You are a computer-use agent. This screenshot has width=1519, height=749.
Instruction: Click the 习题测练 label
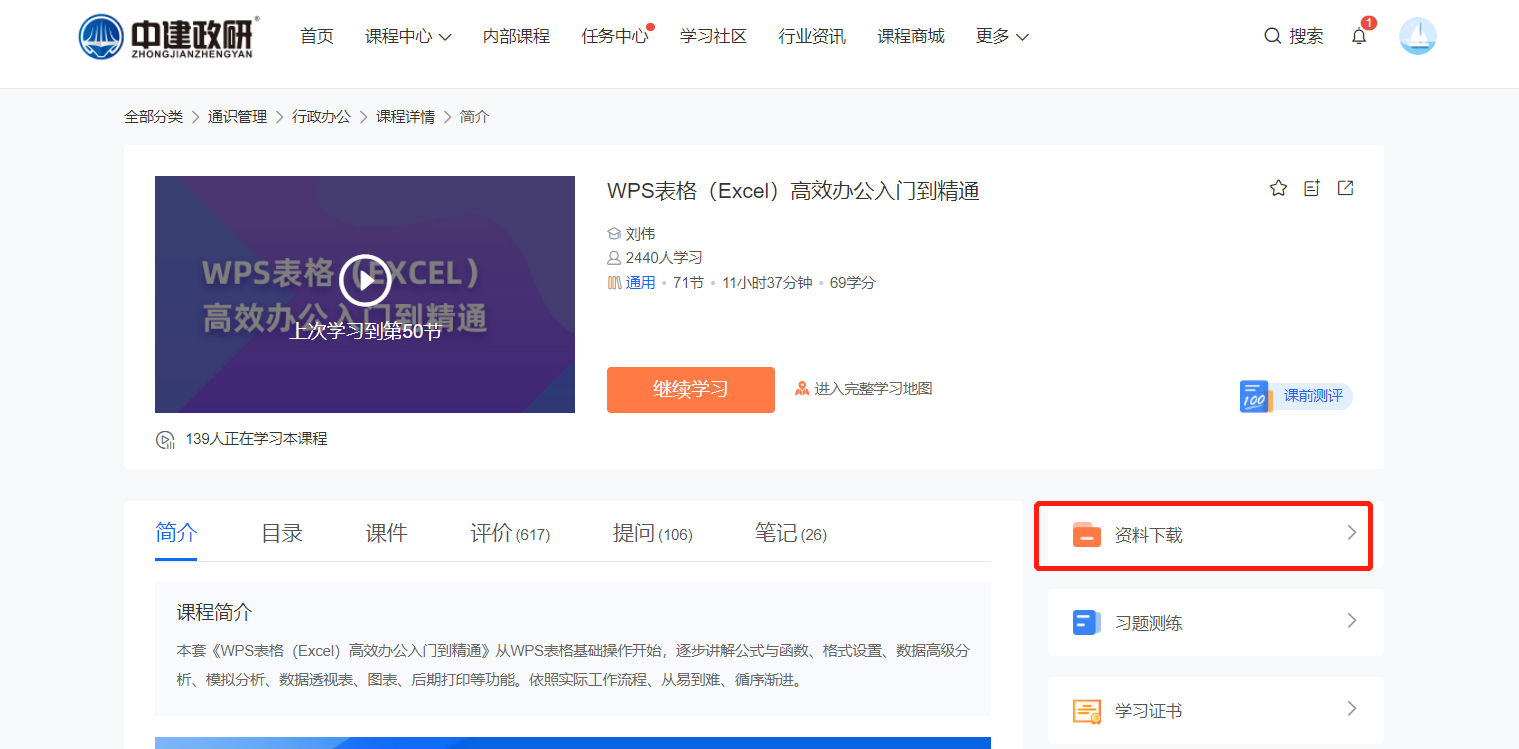coord(1148,623)
